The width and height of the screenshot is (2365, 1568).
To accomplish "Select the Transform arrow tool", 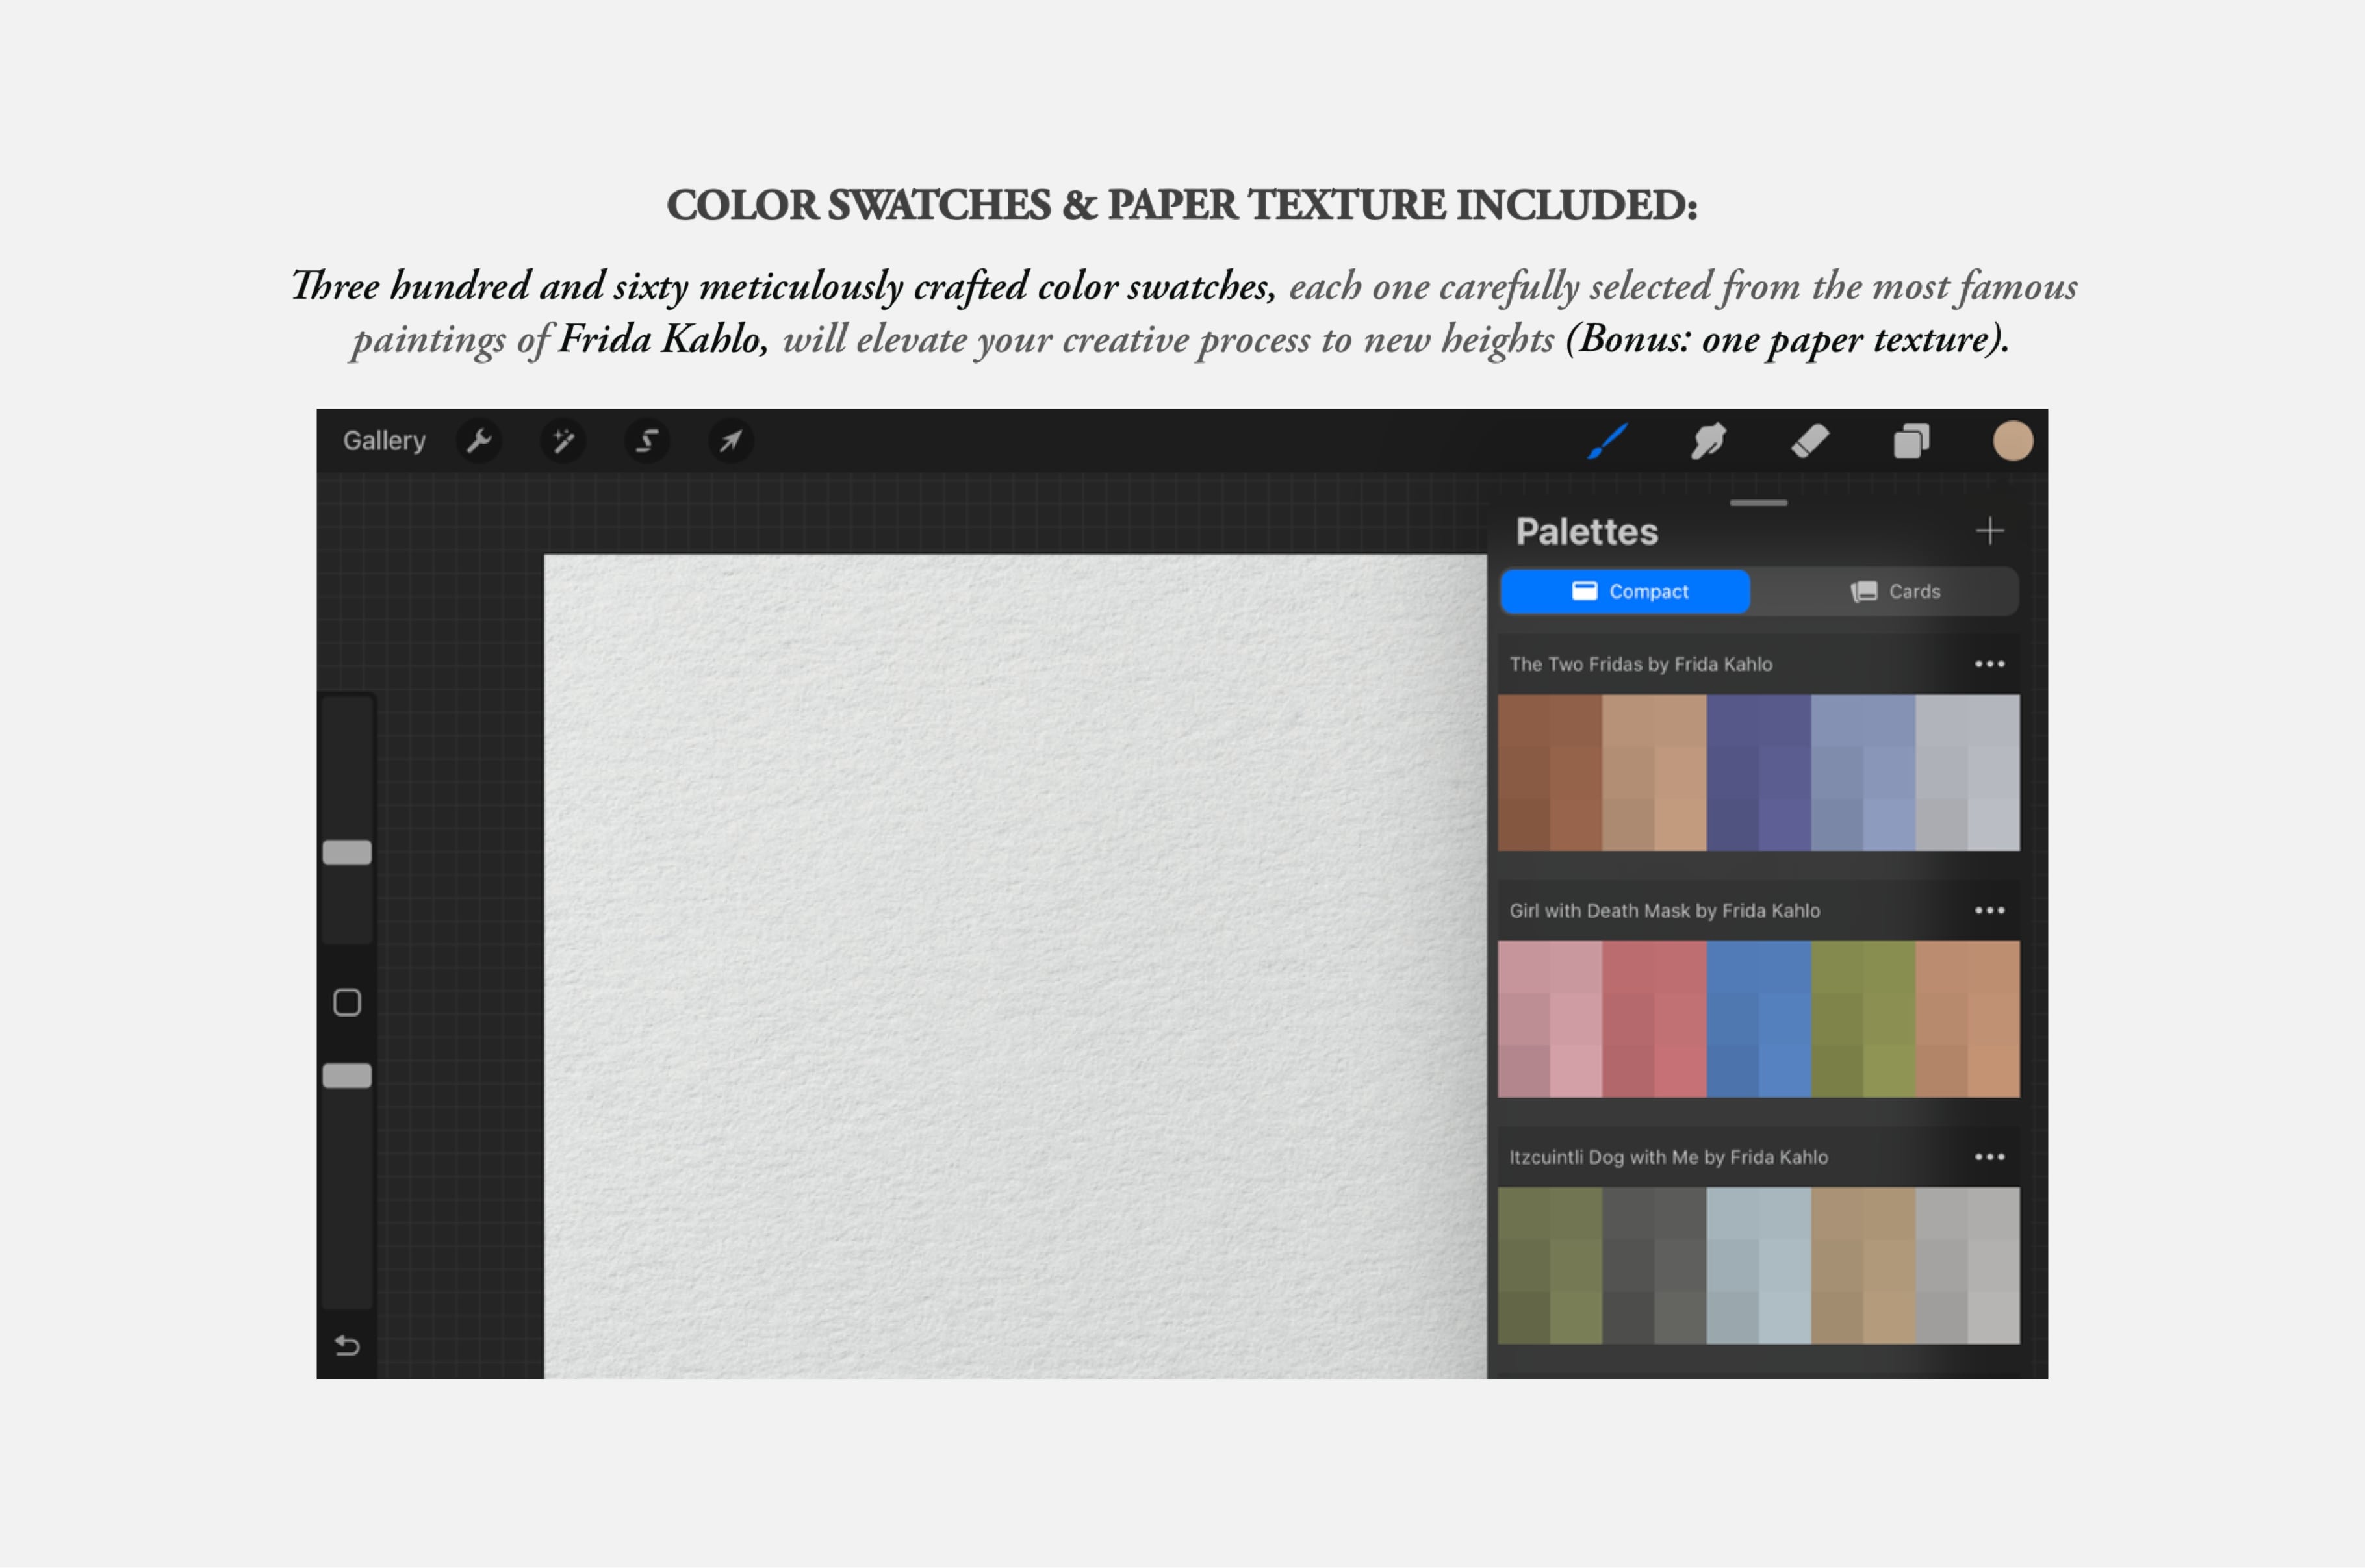I will pyautogui.click(x=731, y=441).
